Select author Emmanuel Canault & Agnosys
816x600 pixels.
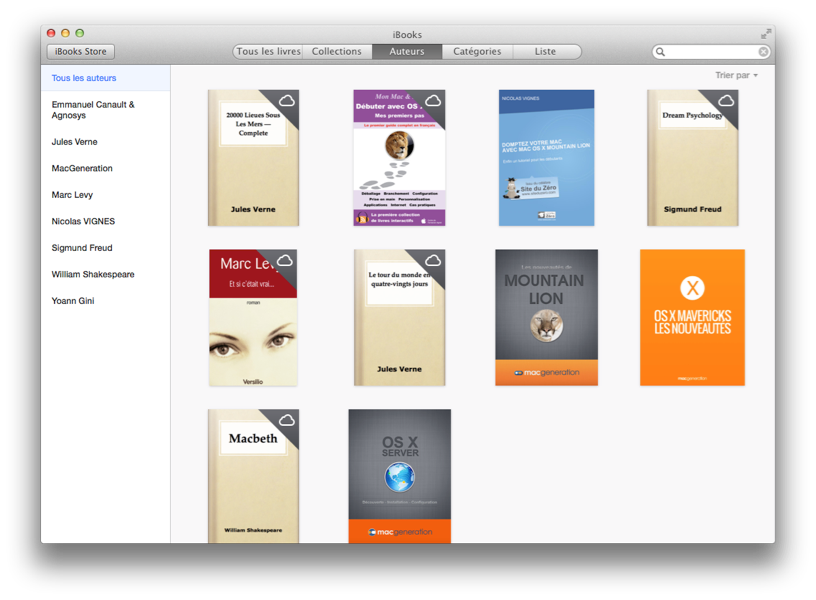pos(106,110)
